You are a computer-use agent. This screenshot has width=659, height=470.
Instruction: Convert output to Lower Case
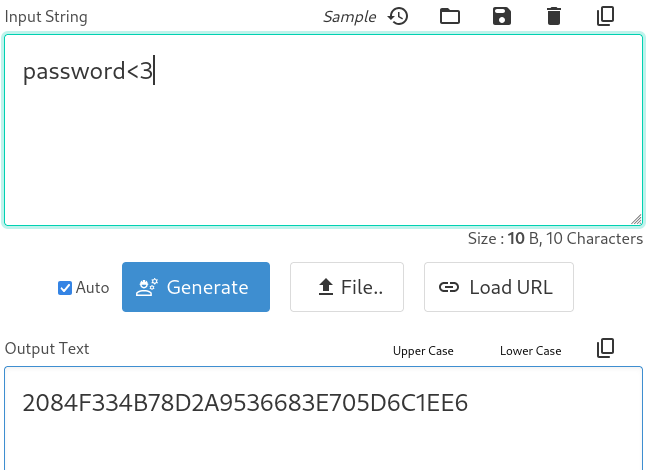point(530,351)
